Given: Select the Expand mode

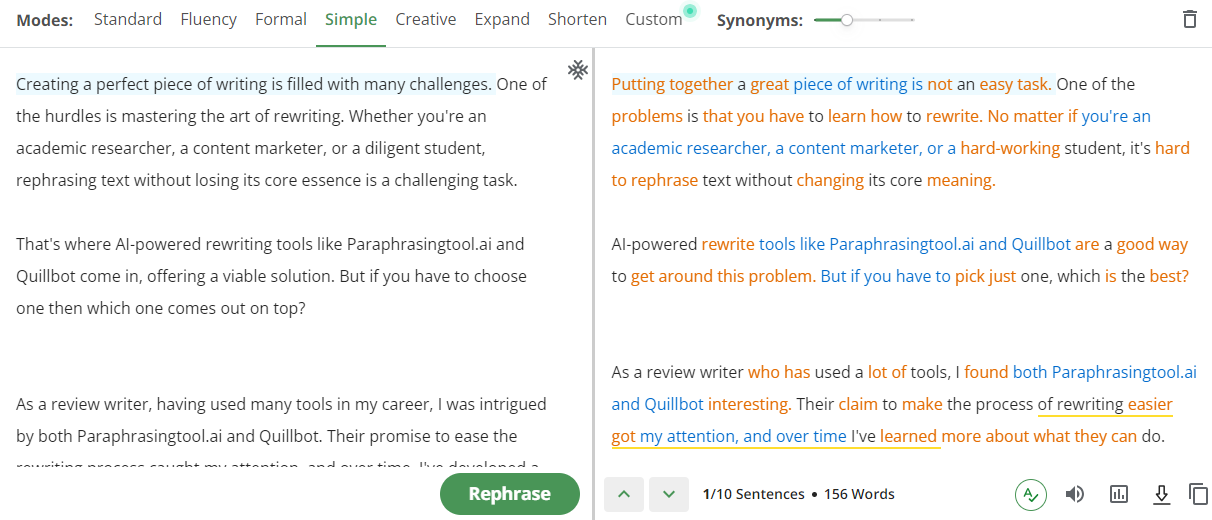Looking at the screenshot, I should click(502, 20).
